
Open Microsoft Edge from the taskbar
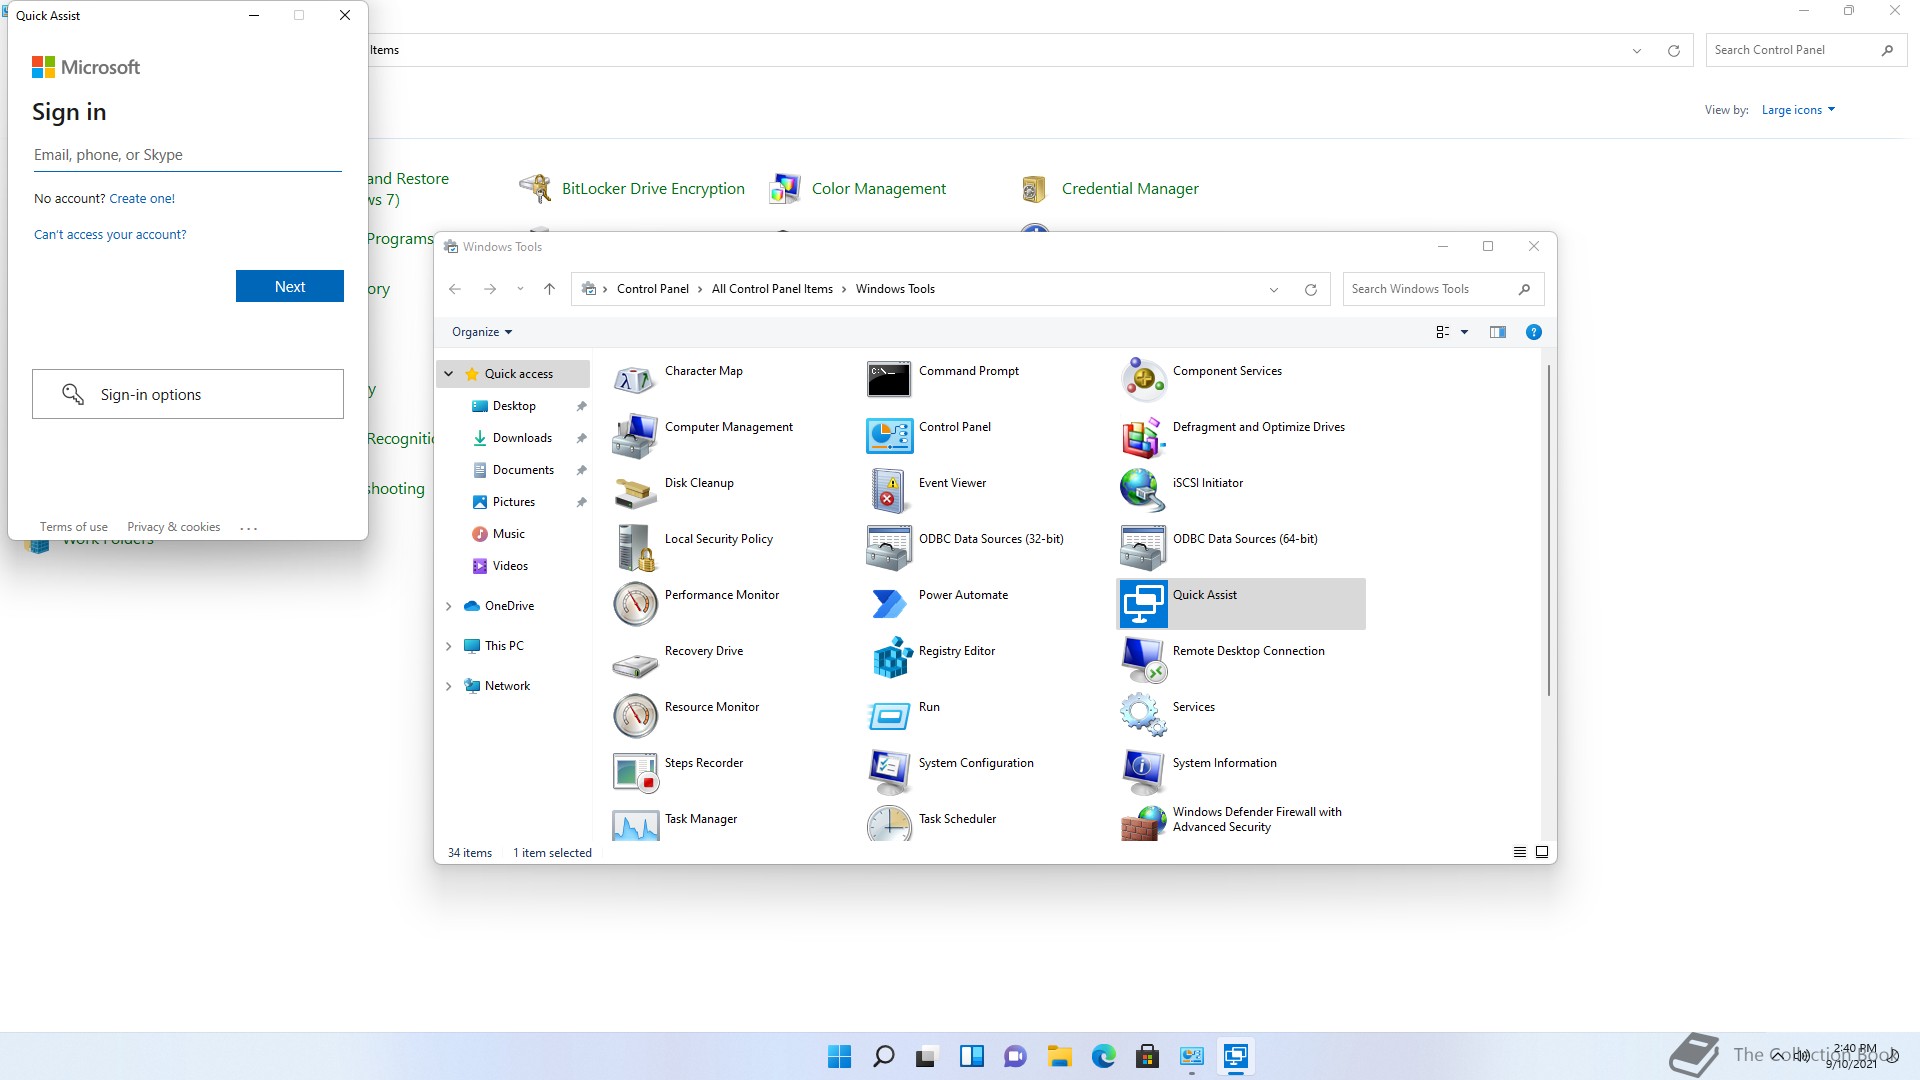pyautogui.click(x=1103, y=1056)
